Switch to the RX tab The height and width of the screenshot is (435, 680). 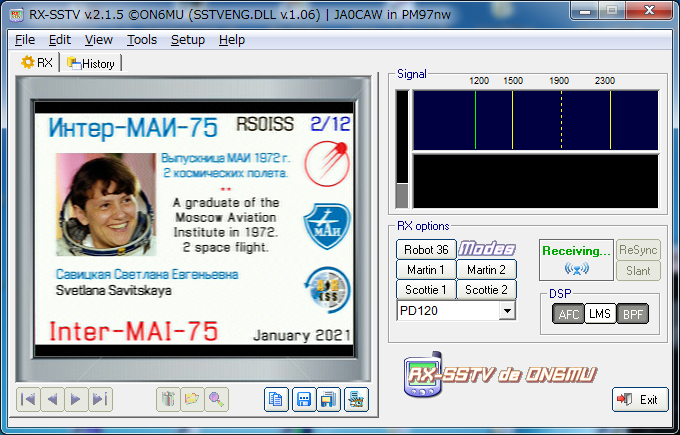click(x=37, y=63)
